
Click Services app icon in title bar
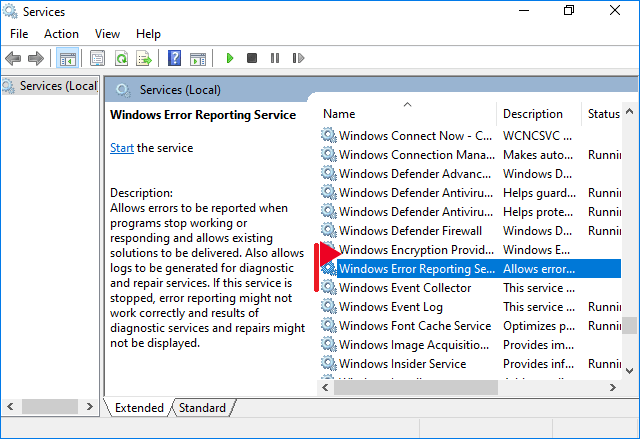tap(10, 11)
